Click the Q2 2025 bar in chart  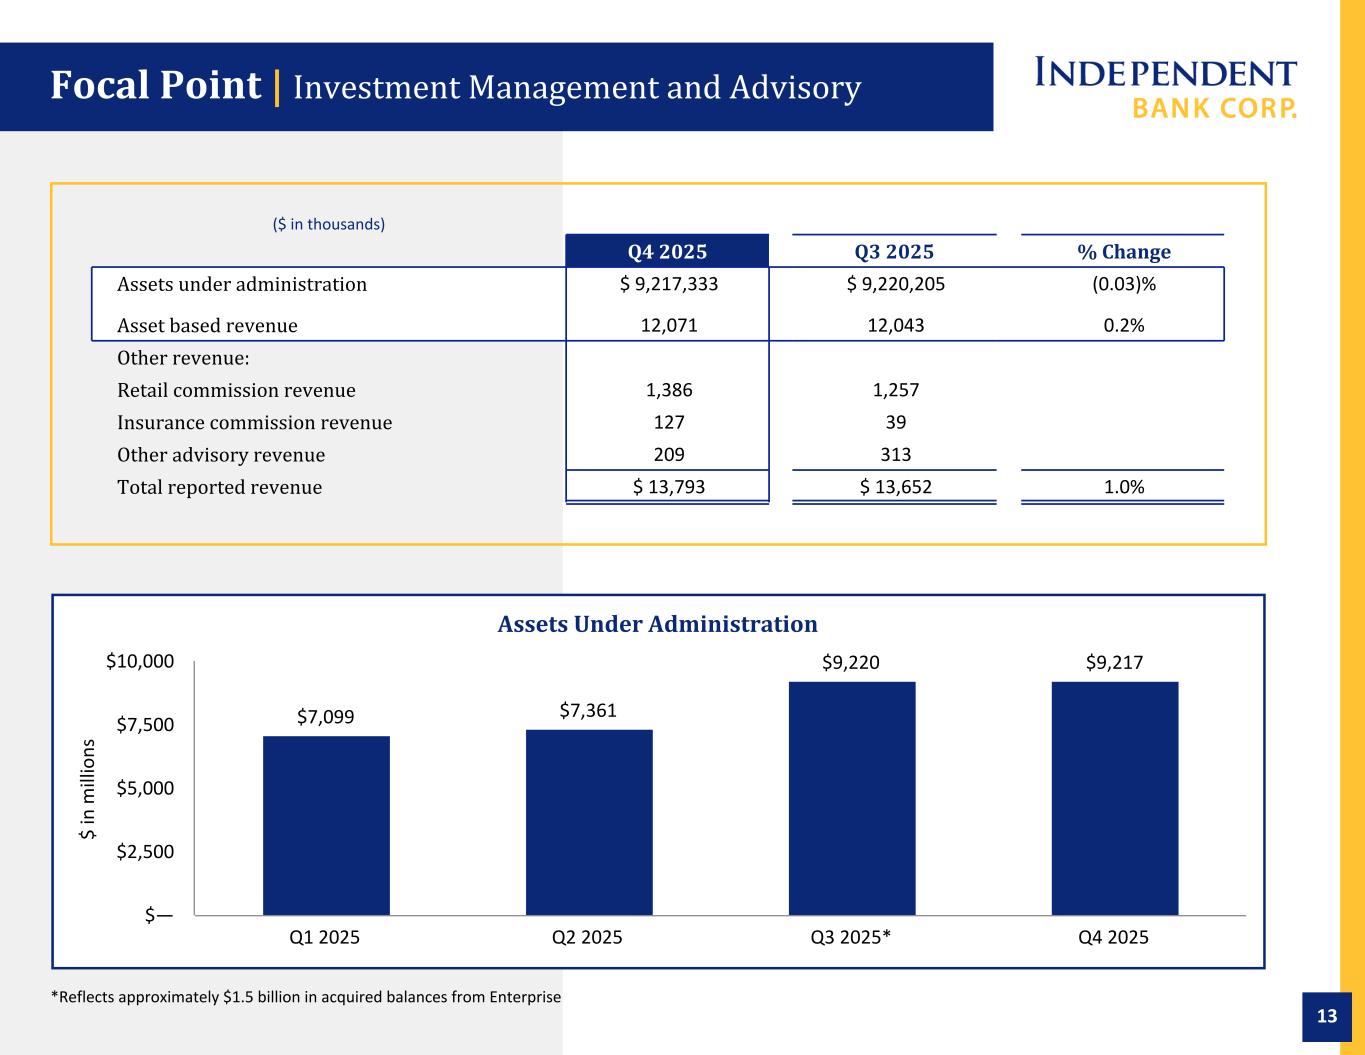(589, 822)
